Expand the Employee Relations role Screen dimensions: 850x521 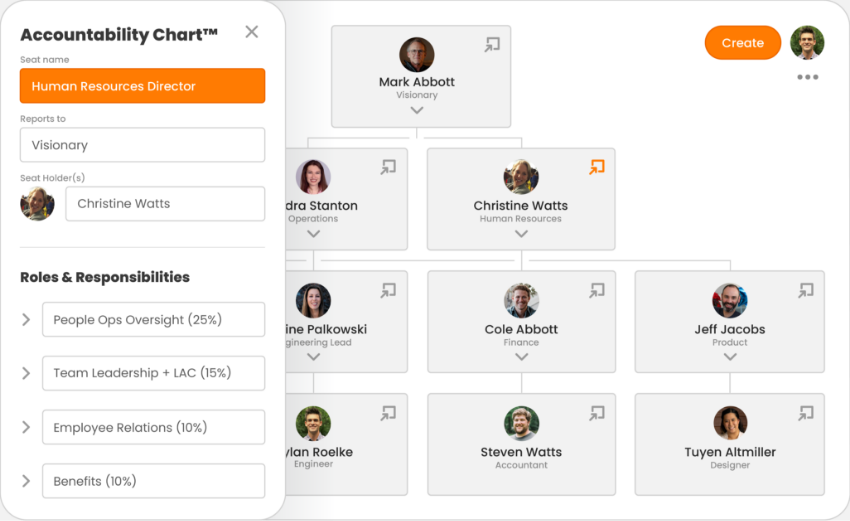[26, 427]
